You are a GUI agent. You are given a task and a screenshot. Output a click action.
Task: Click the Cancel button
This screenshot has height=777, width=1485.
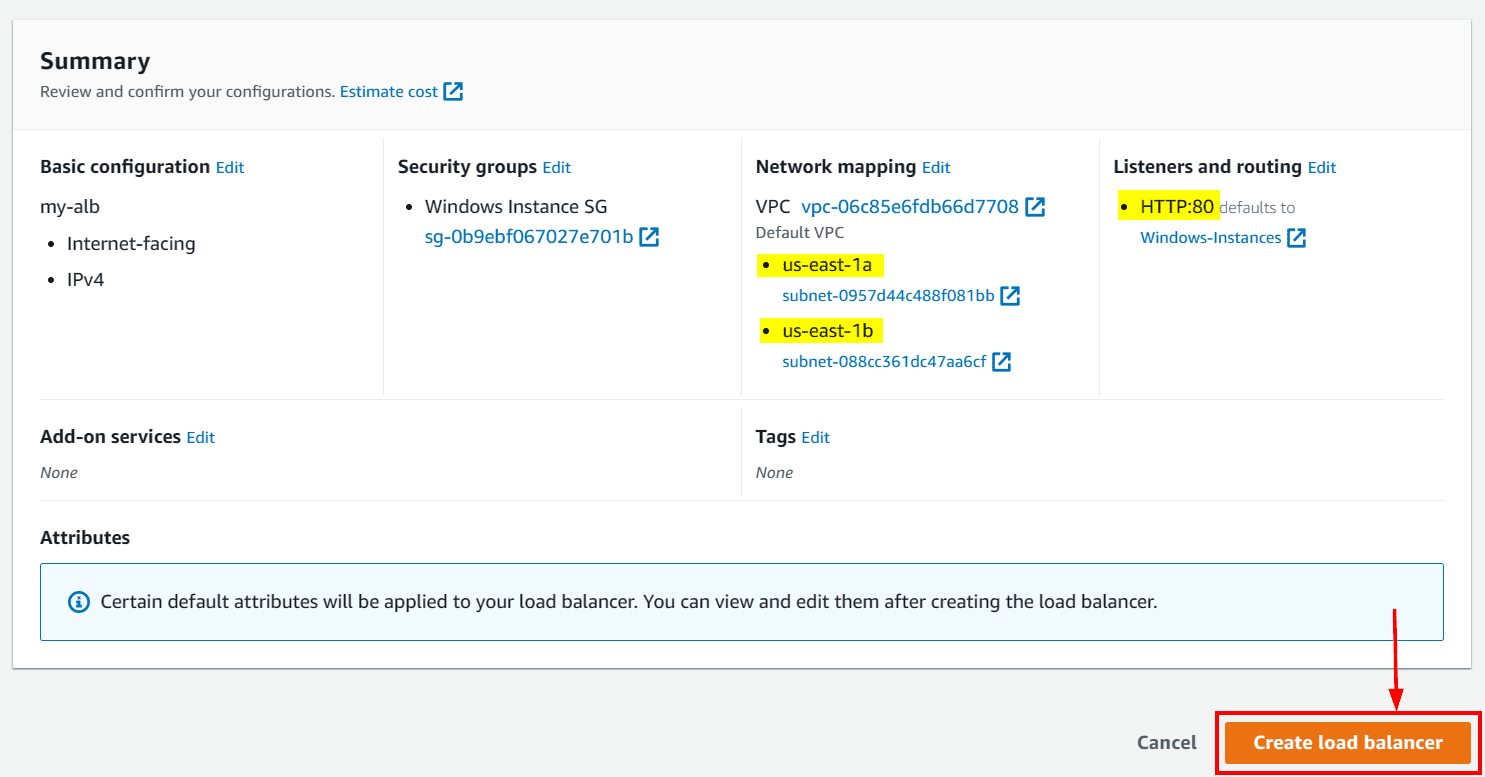[1166, 742]
